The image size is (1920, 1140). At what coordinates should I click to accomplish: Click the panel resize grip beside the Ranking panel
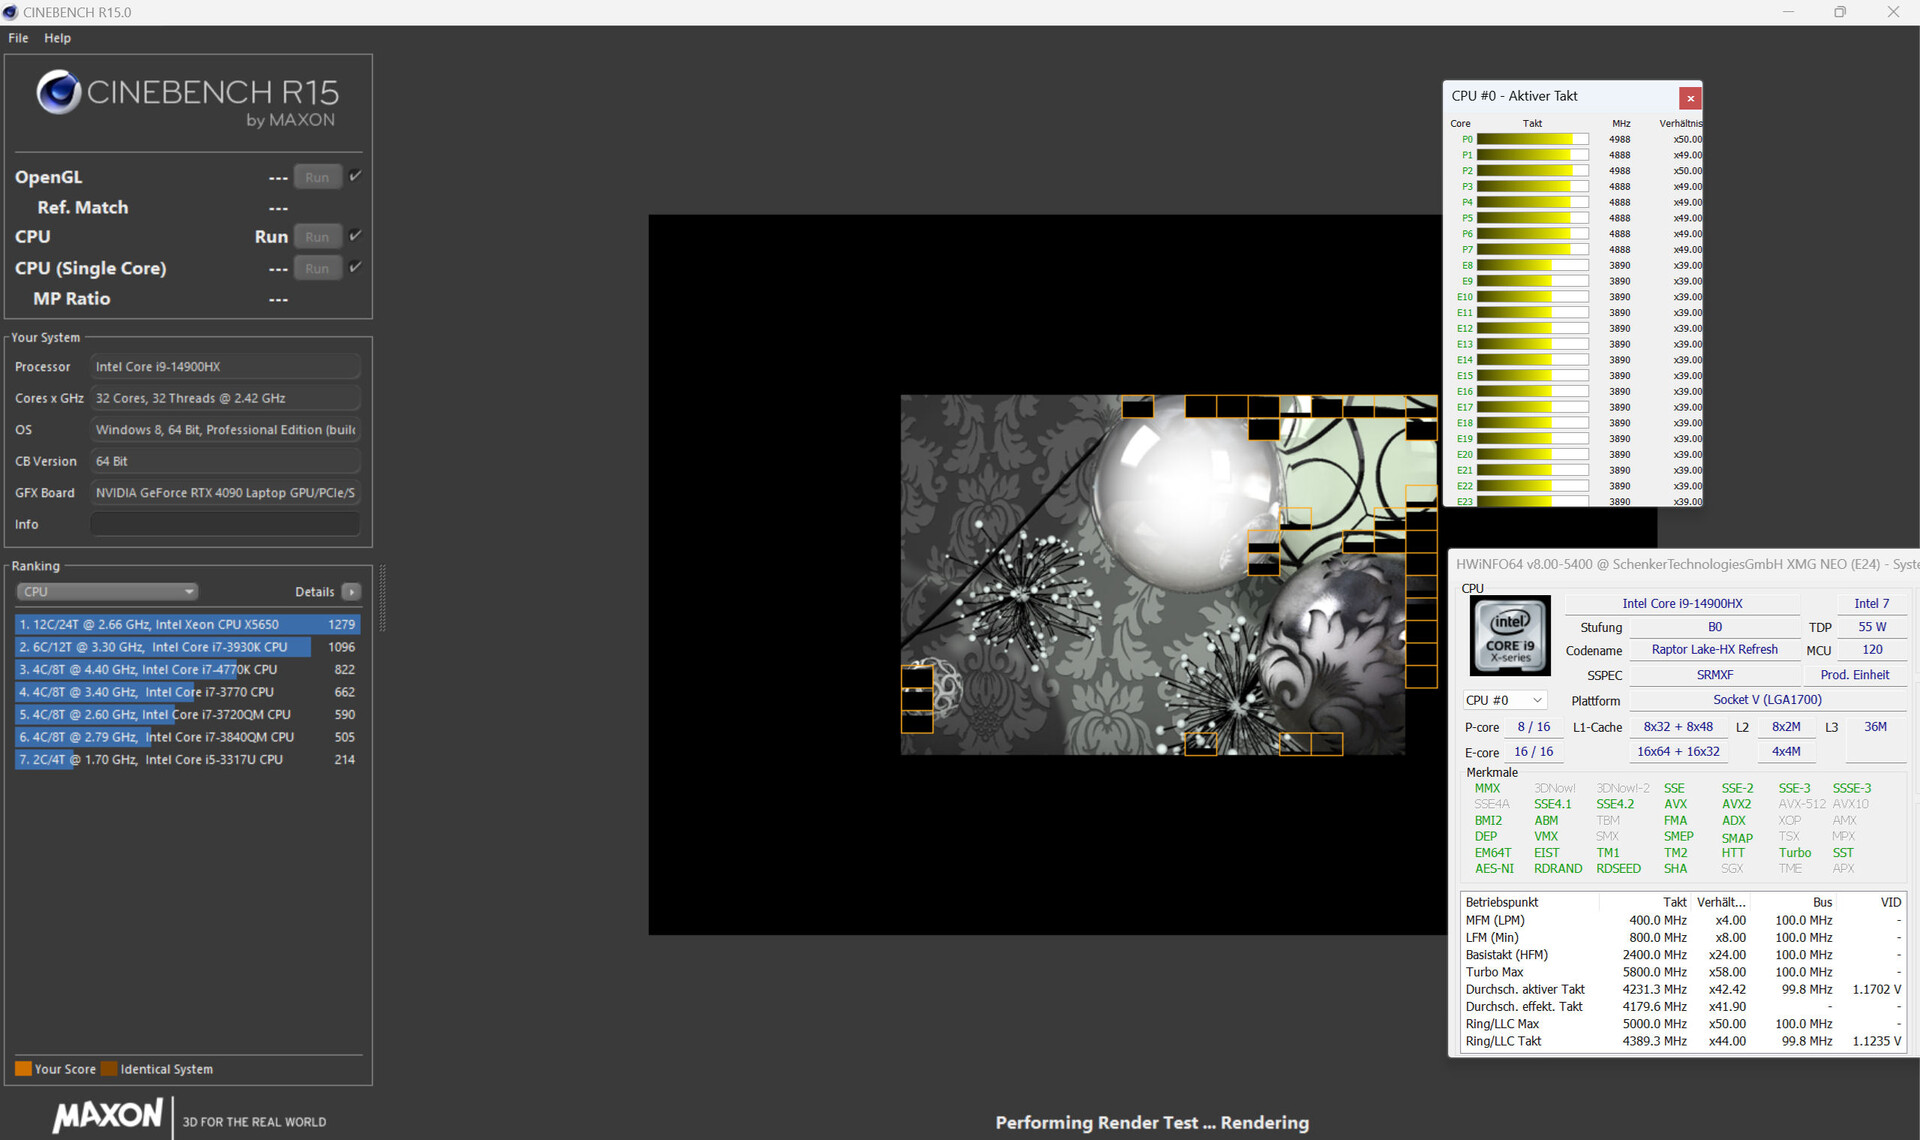(x=382, y=598)
